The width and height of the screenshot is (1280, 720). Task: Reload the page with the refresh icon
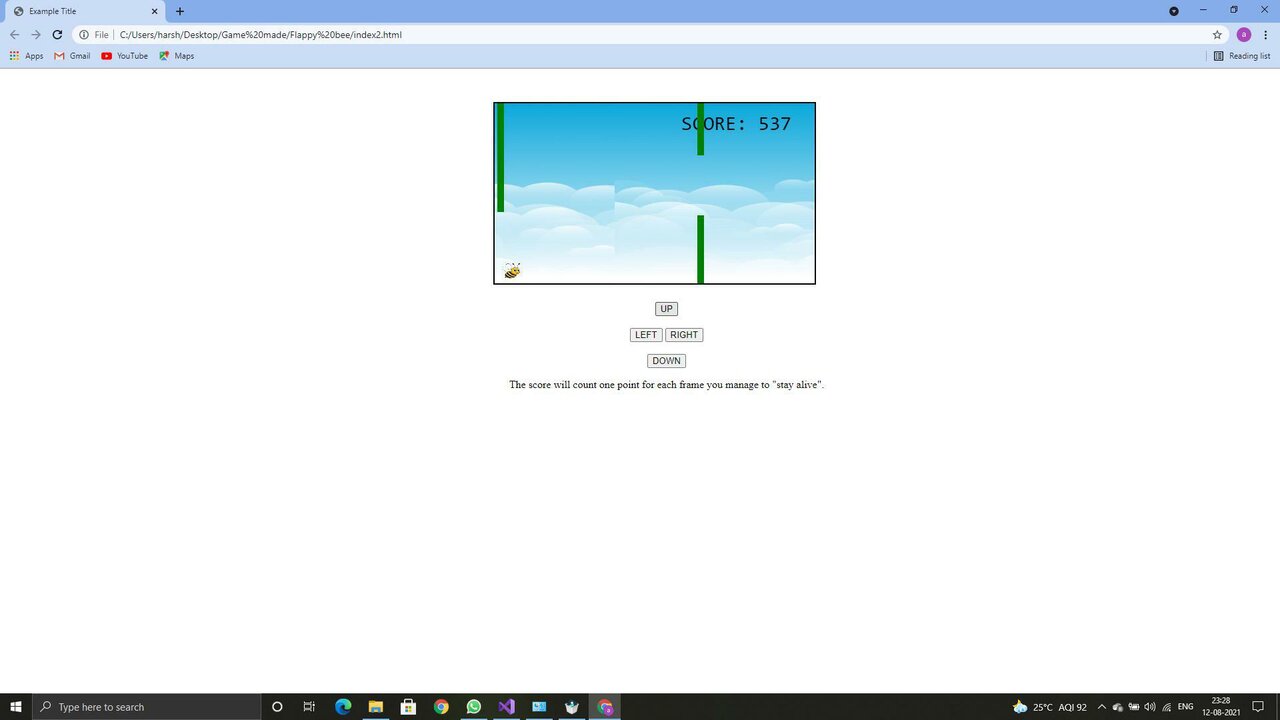point(57,35)
